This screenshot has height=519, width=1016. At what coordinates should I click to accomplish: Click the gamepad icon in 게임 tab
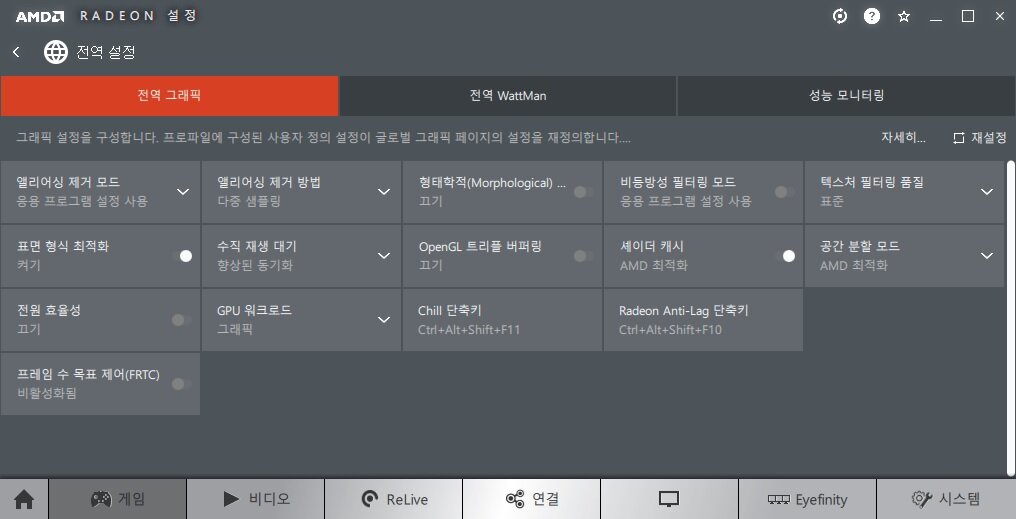101,499
